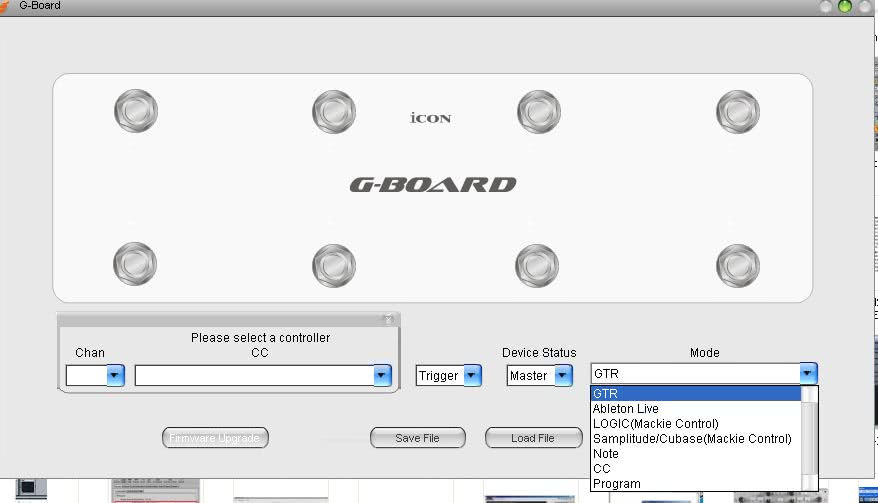Open the Chan dropdown arrow
This screenshot has width=878, height=503.
(x=115, y=375)
